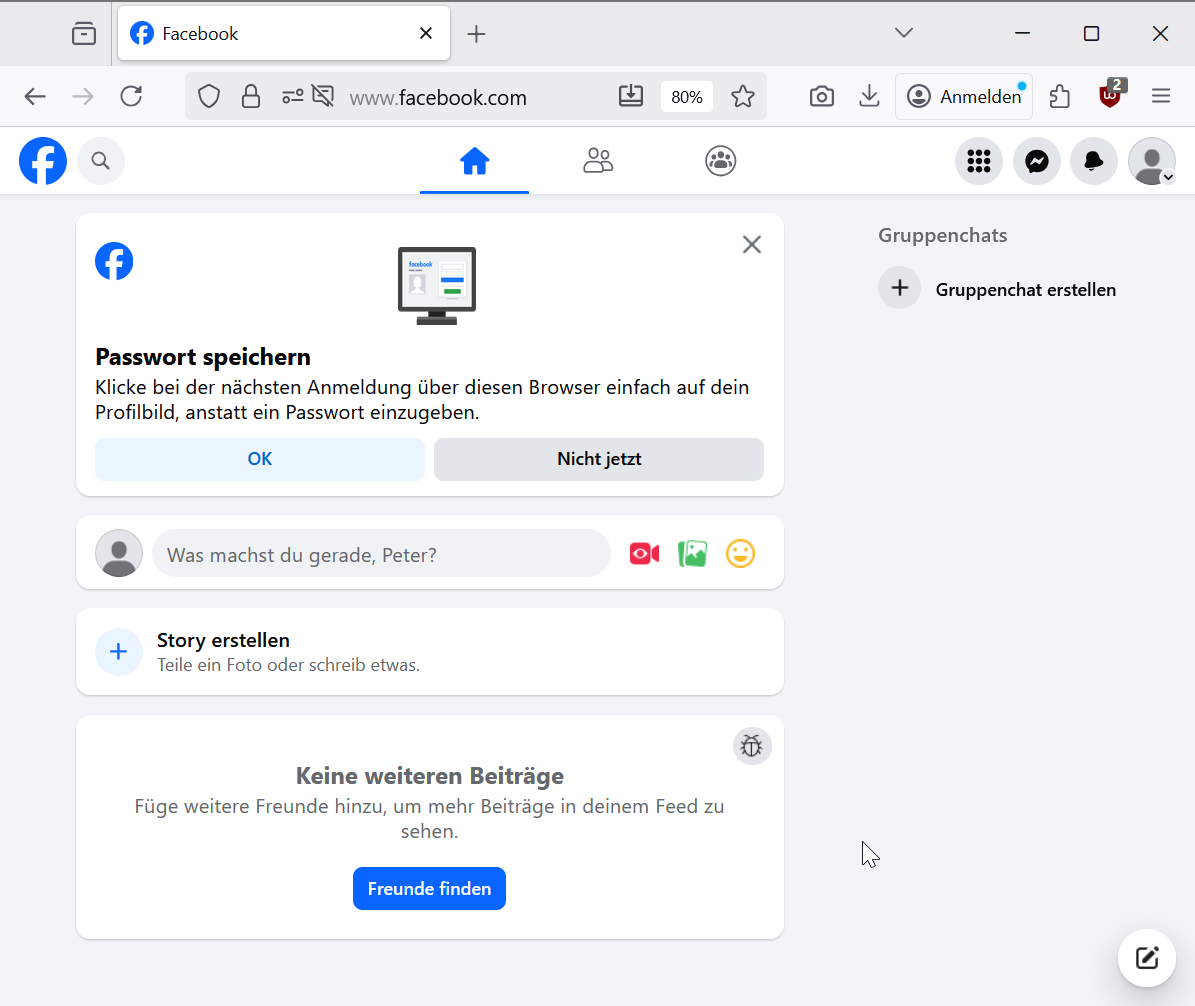Viewport: 1195px width, 1006px height.
Task: Click the photo/video gallery icon
Action: tap(692, 553)
